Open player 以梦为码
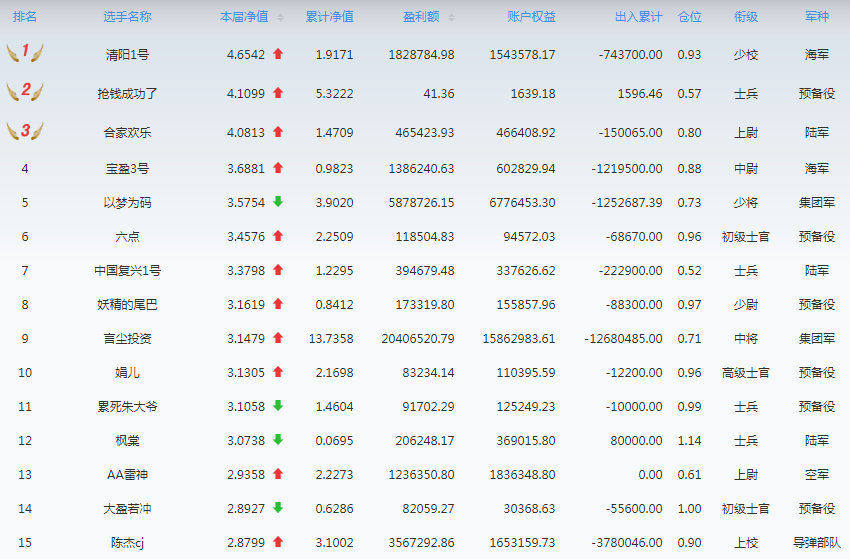The image size is (850, 559). (127, 203)
